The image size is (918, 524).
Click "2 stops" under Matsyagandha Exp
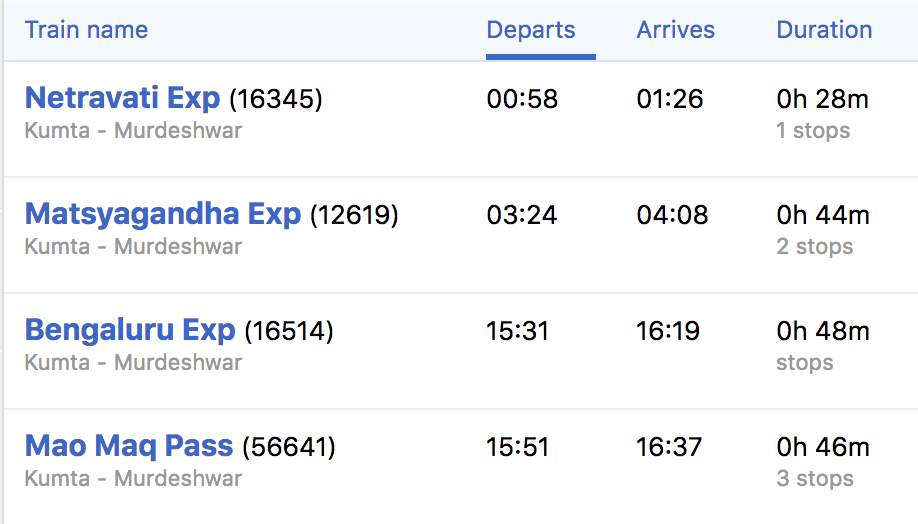[x=814, y=247]
